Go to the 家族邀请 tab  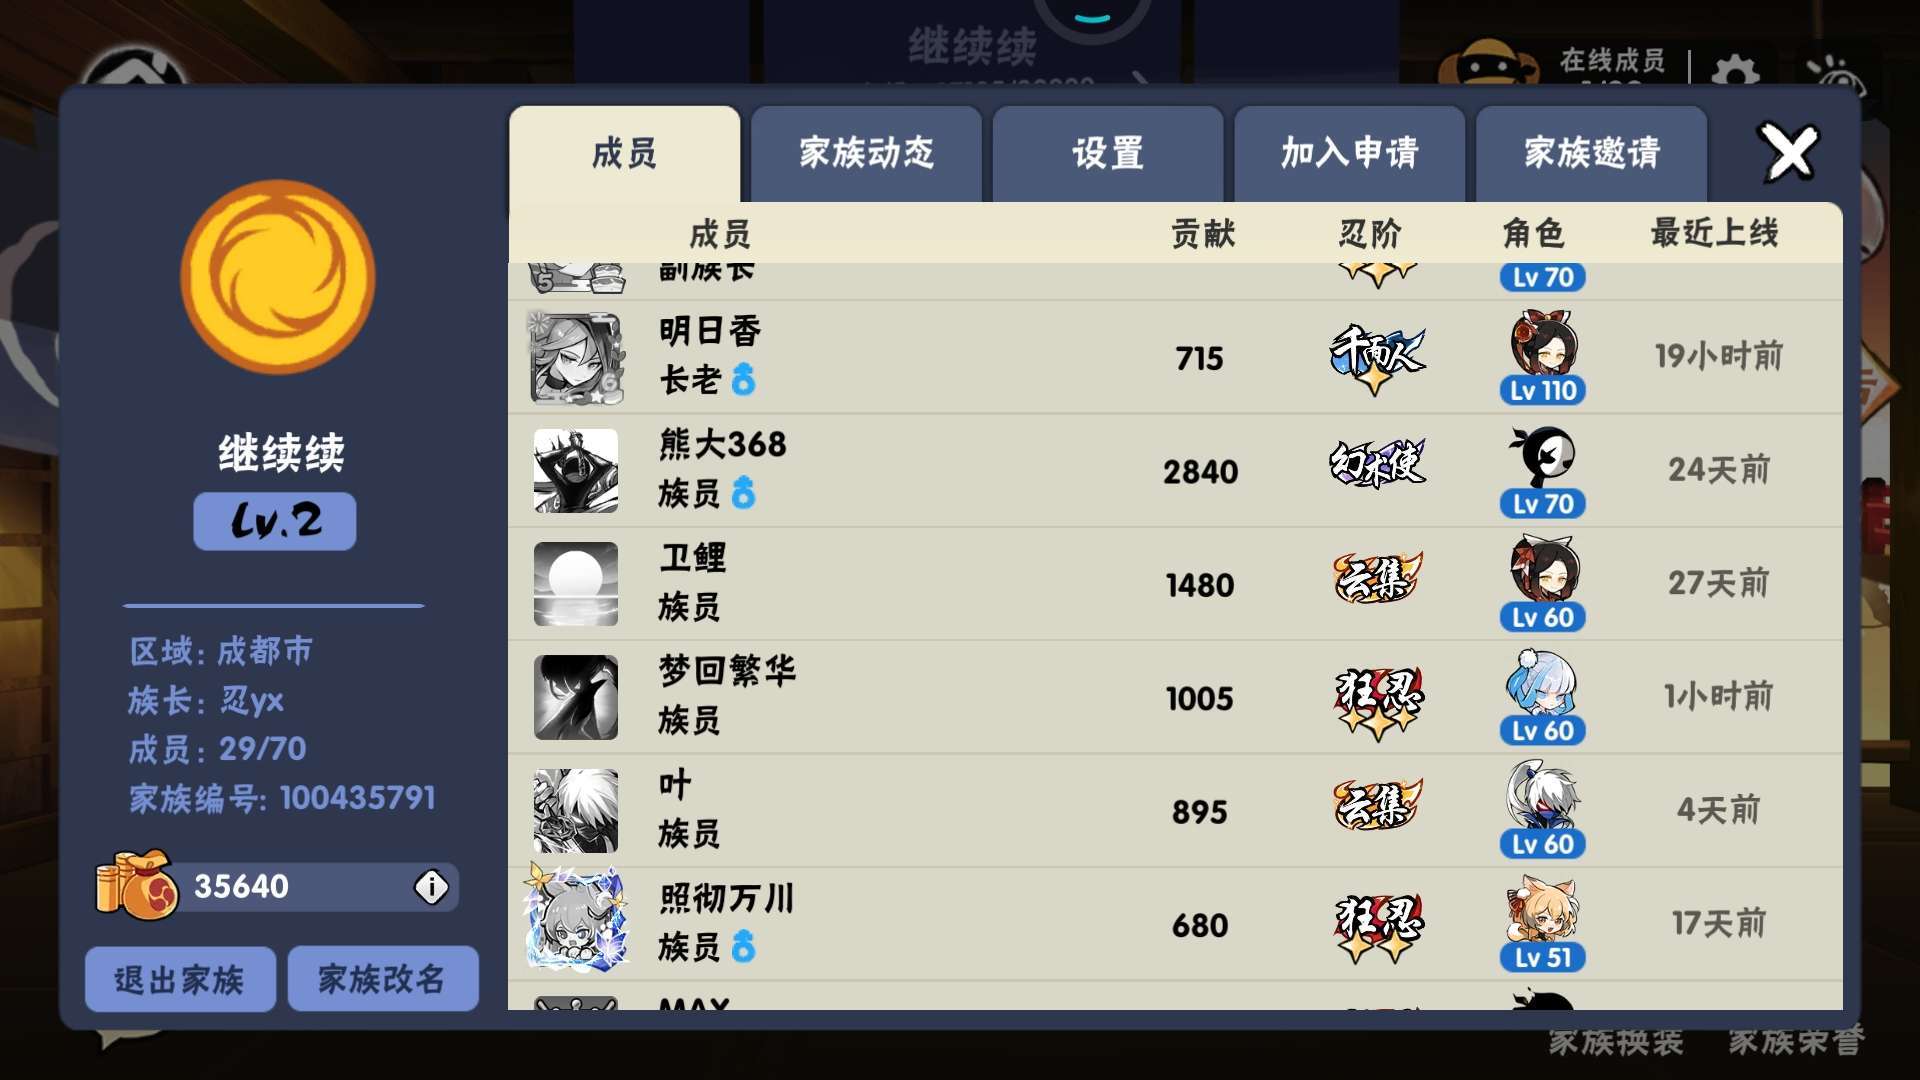[x=1591, y=154]
